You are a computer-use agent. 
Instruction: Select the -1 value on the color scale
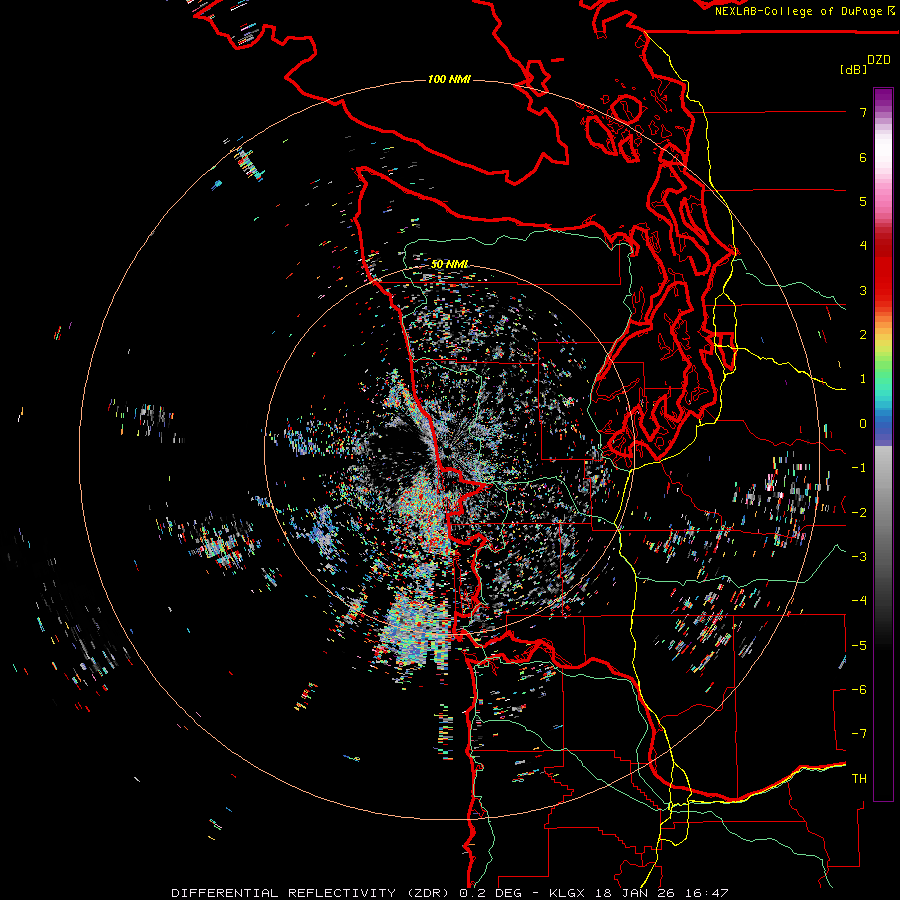(859, 468)
